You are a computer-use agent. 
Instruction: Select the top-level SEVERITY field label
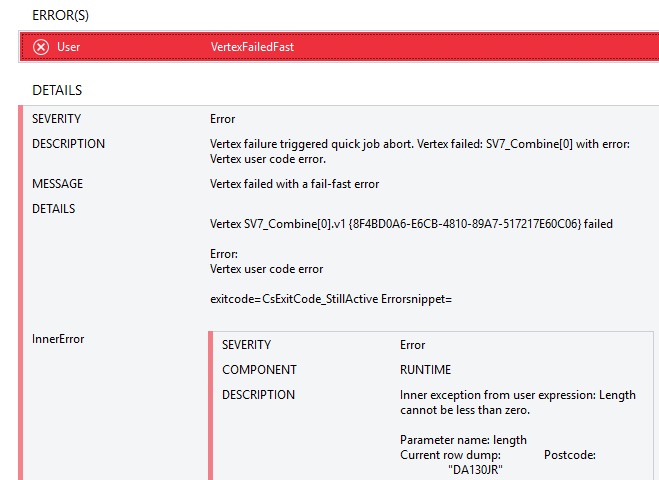[x=57, y=119]
